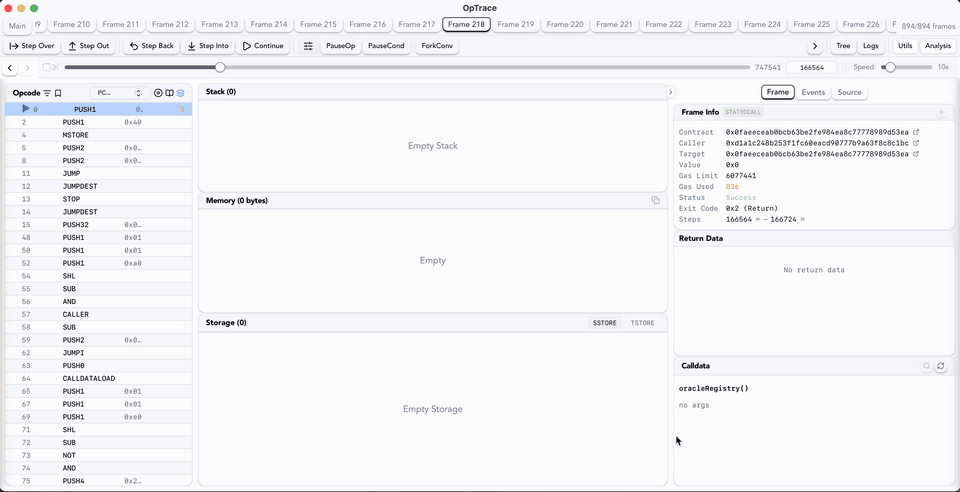Click the stacked layers icon in Opcode header
Screen dimensions: 960x492
[181, 93]
